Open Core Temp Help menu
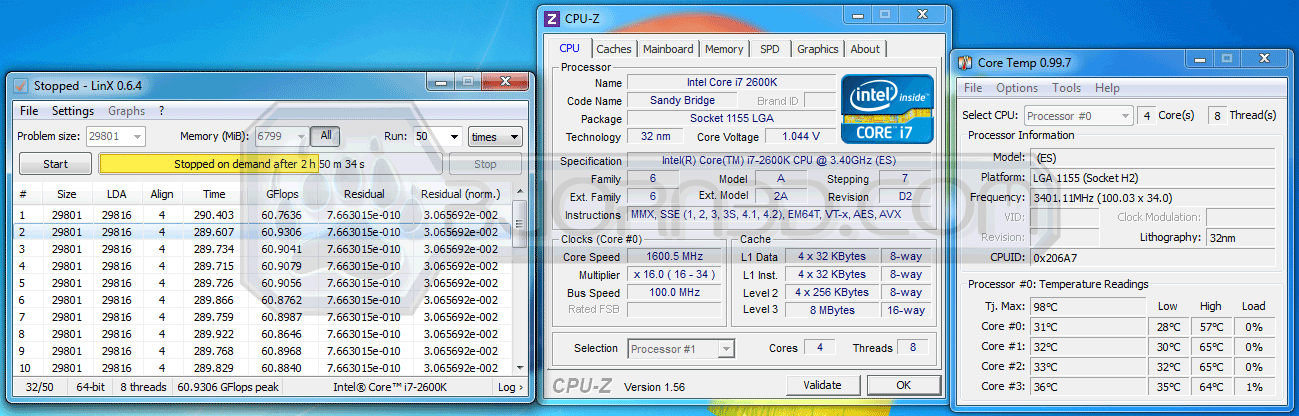Viewport: 1299px width, 416px height. (x=1107, y=88)
